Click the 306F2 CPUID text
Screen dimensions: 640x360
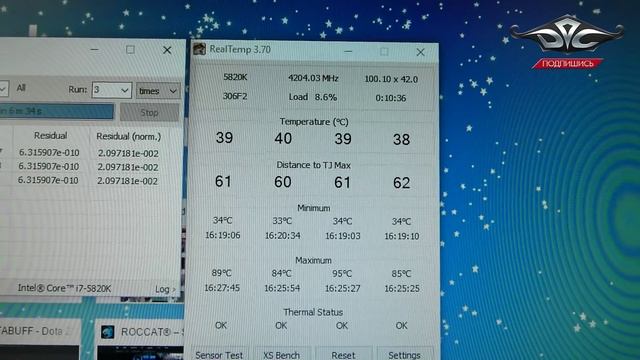[235, 96]
